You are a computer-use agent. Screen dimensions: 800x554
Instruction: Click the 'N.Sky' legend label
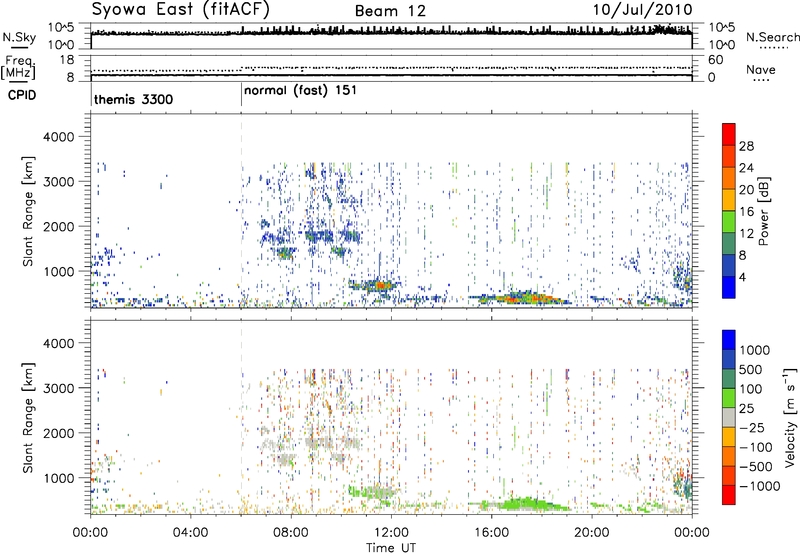click(x=19, y=37)
